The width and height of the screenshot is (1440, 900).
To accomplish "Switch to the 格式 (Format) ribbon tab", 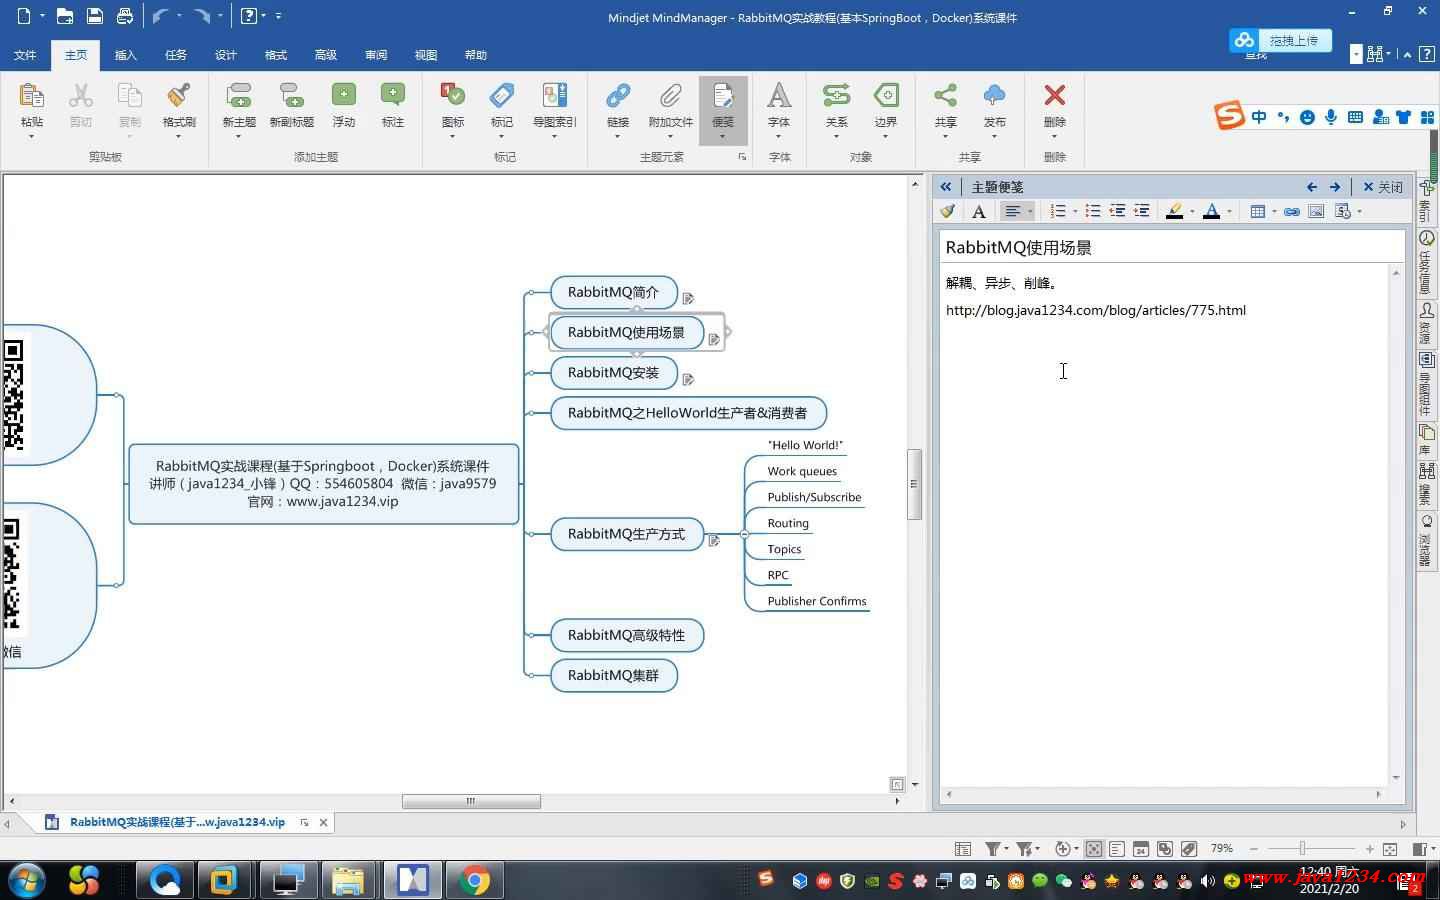I will point(276,55).
